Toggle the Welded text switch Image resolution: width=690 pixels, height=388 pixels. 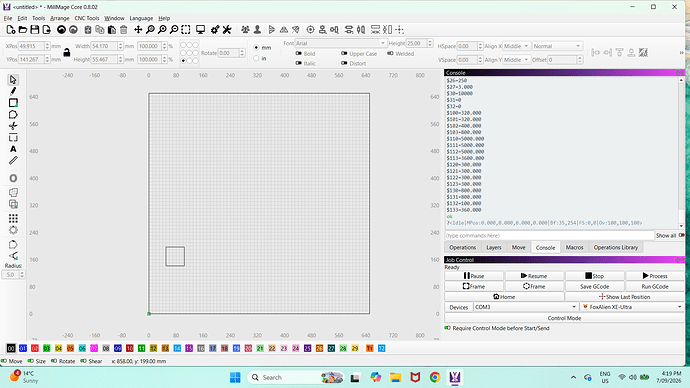click(x=390, y=53)
